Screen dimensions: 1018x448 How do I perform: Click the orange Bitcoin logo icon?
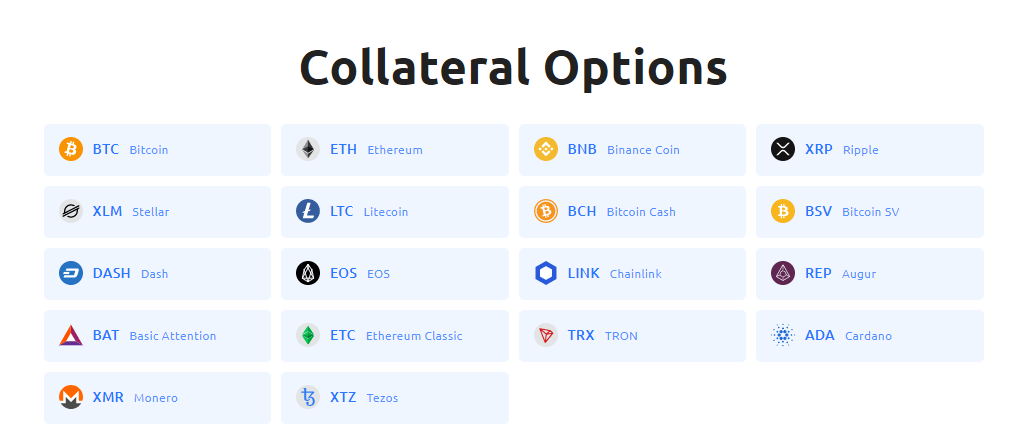(x=71, y=149)
